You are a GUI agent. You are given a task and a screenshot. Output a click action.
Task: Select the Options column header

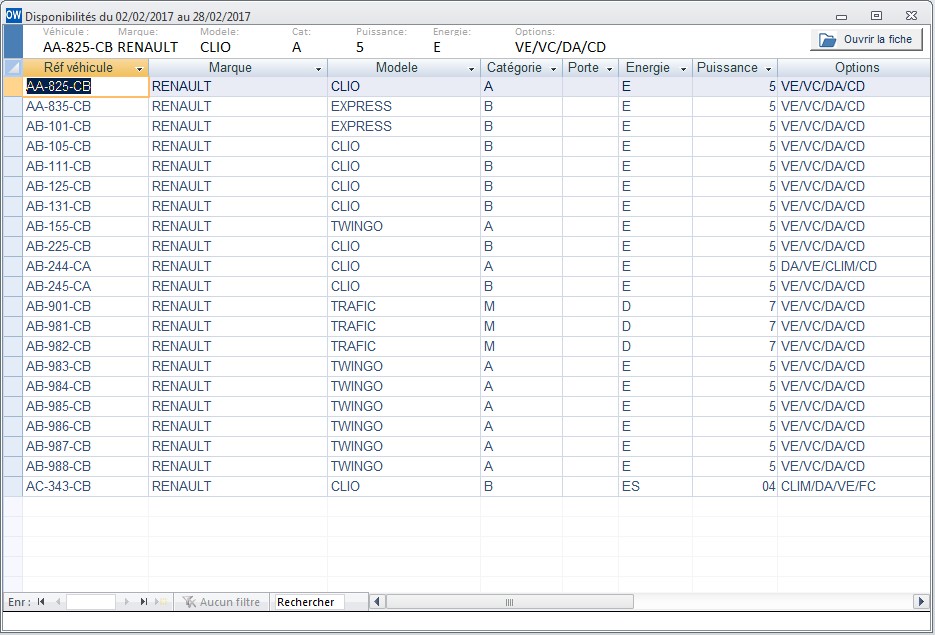coord(856,67)
